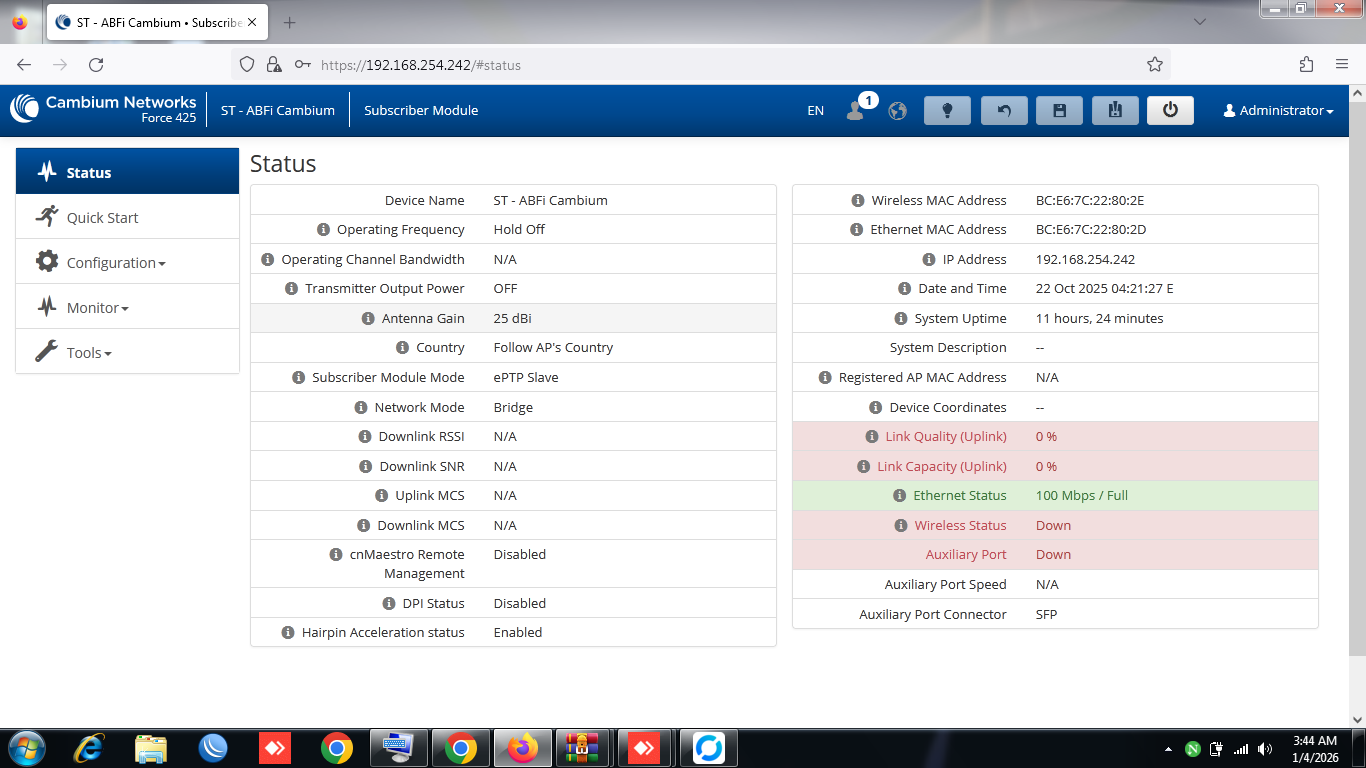1366x768 pixels.
Task: Click the globe internet status icon
Action: point(898,111)
